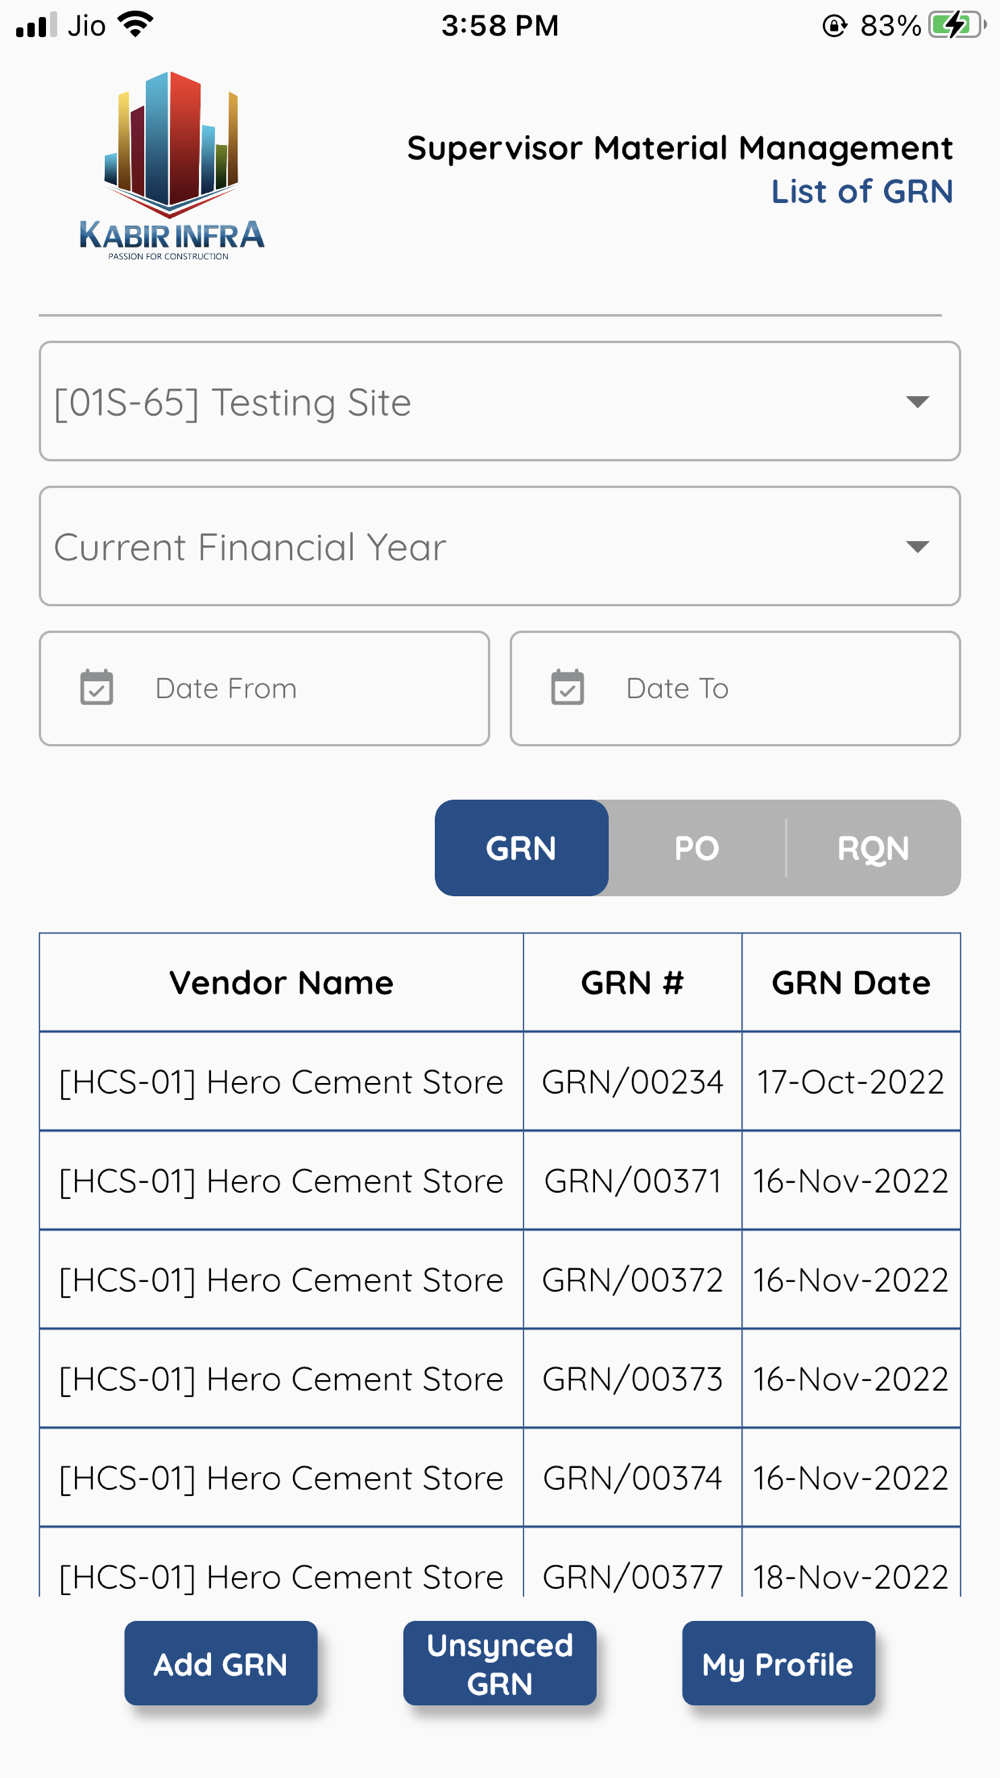Switch to the PO tab
This screenshot has width=1000, height=1778.
pyautogui.click(x=697, y=848)
